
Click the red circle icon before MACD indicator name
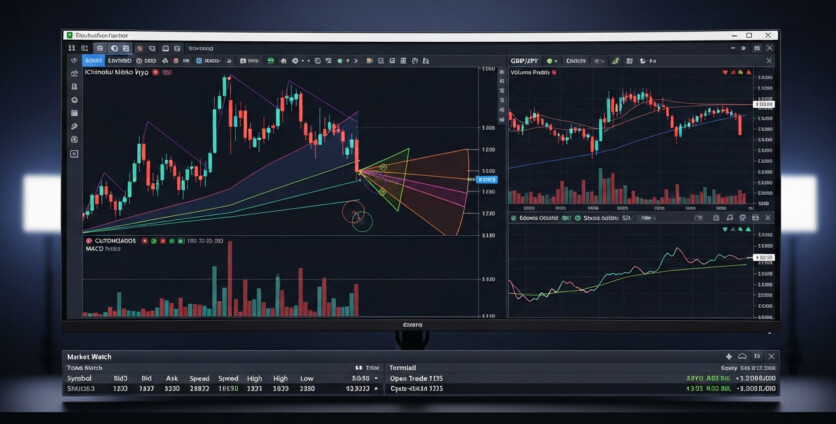[x=89, y=241]
